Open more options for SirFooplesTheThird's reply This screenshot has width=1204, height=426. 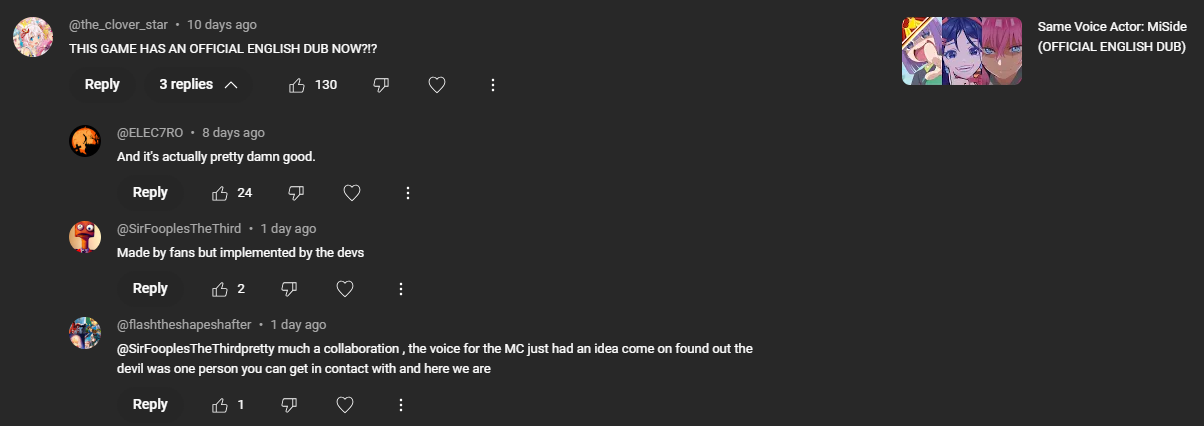(x=401, y=289)
